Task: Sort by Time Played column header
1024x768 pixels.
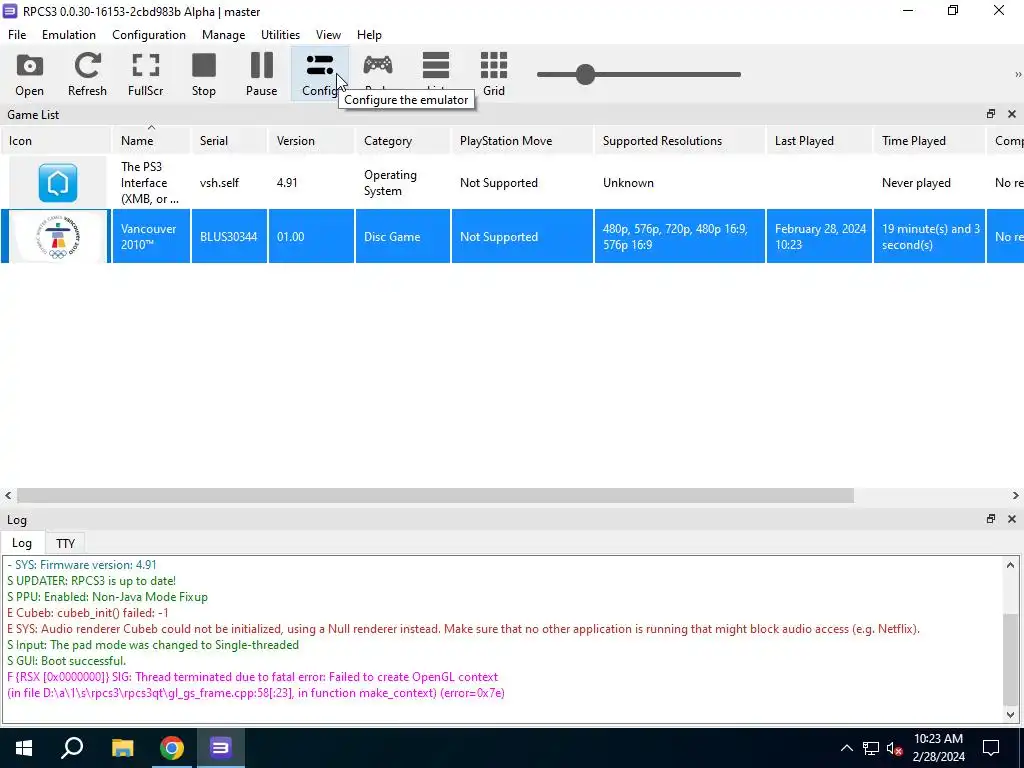Action: [x=929, y=140]
